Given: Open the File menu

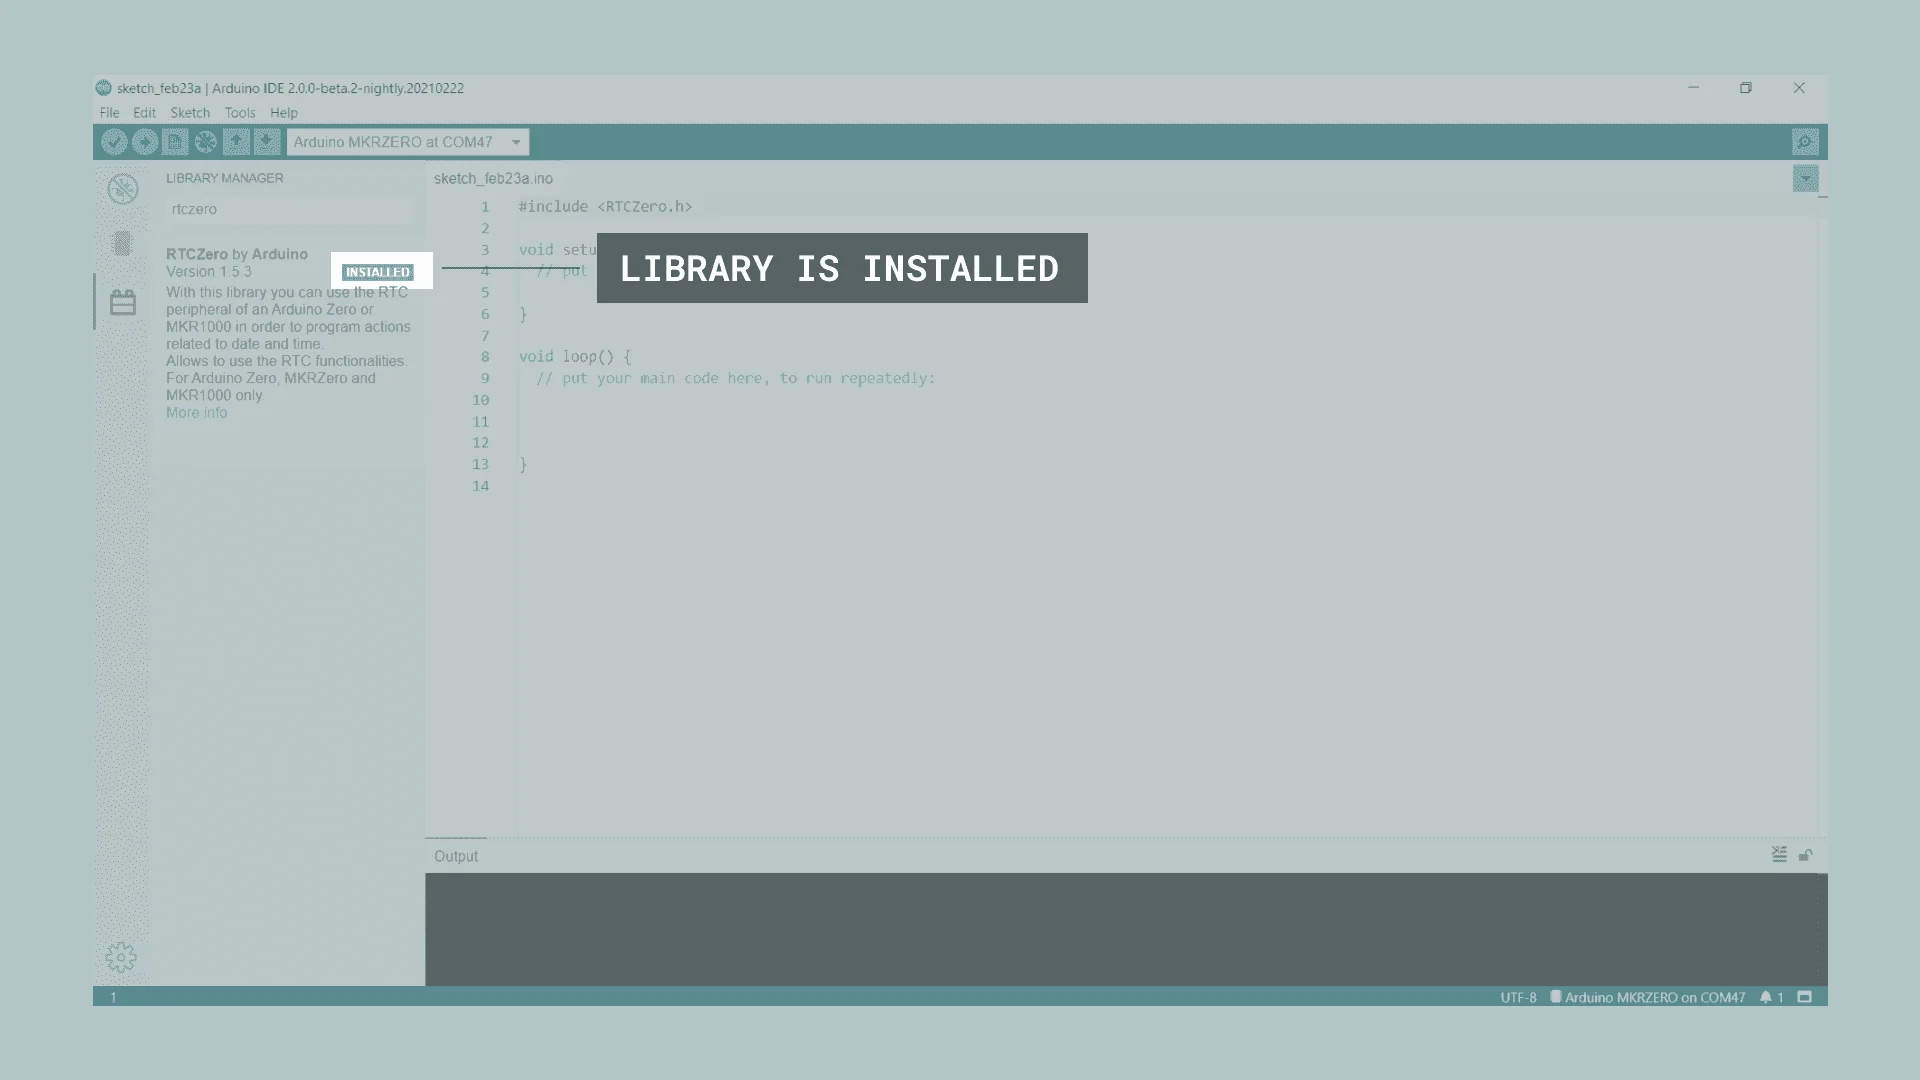Looking at the screenshot, I should (109, 113).
